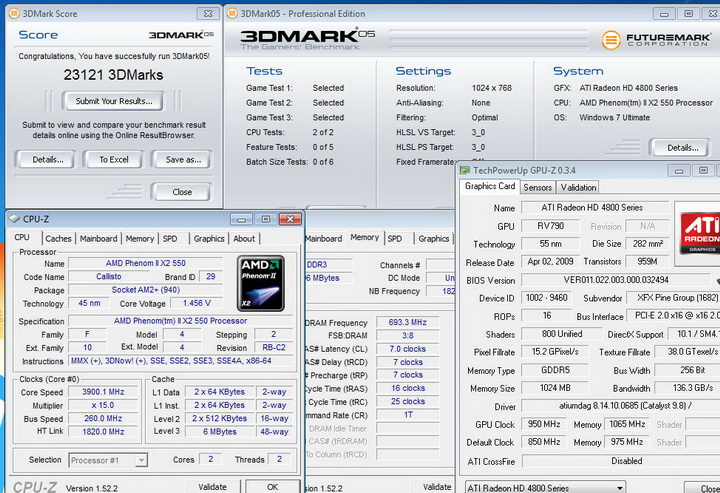Click Validate in background CPU-Z window
The height and width of the screenshot is (493, 720).
pyautogui.click(x=437, y=487)
